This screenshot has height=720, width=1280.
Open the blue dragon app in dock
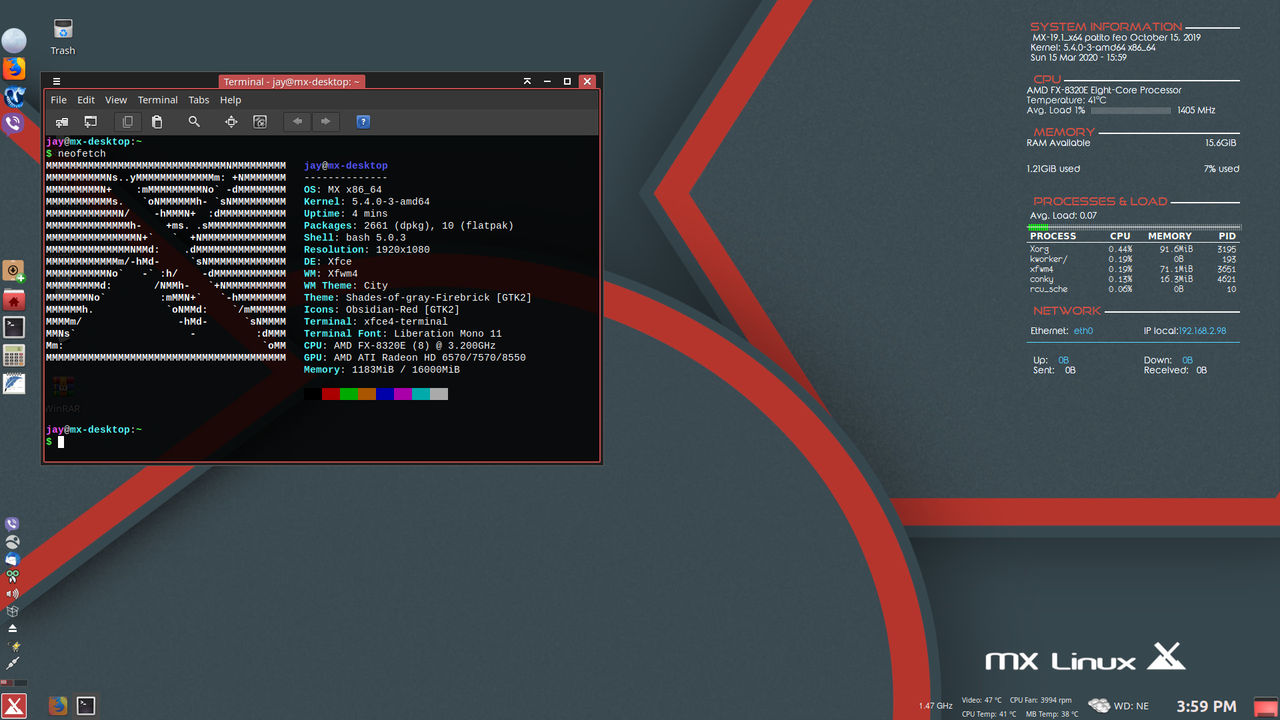[14, 96]
